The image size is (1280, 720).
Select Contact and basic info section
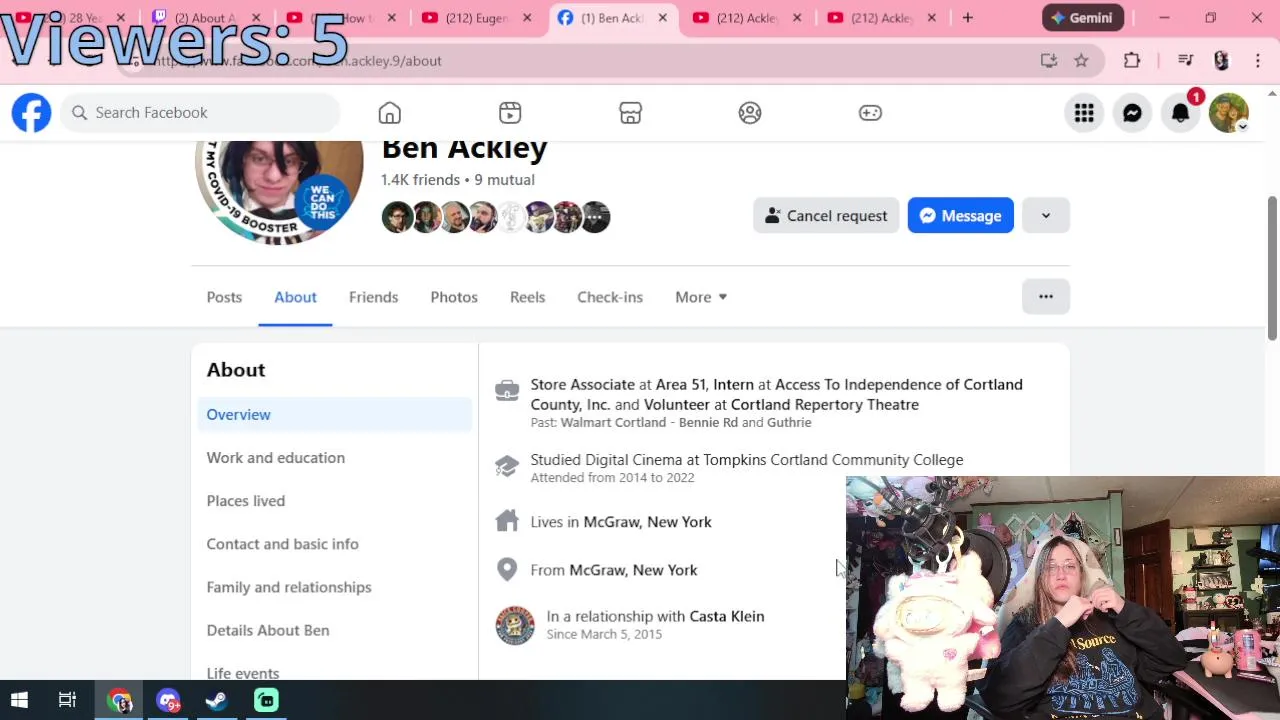[x=335, y=544]
